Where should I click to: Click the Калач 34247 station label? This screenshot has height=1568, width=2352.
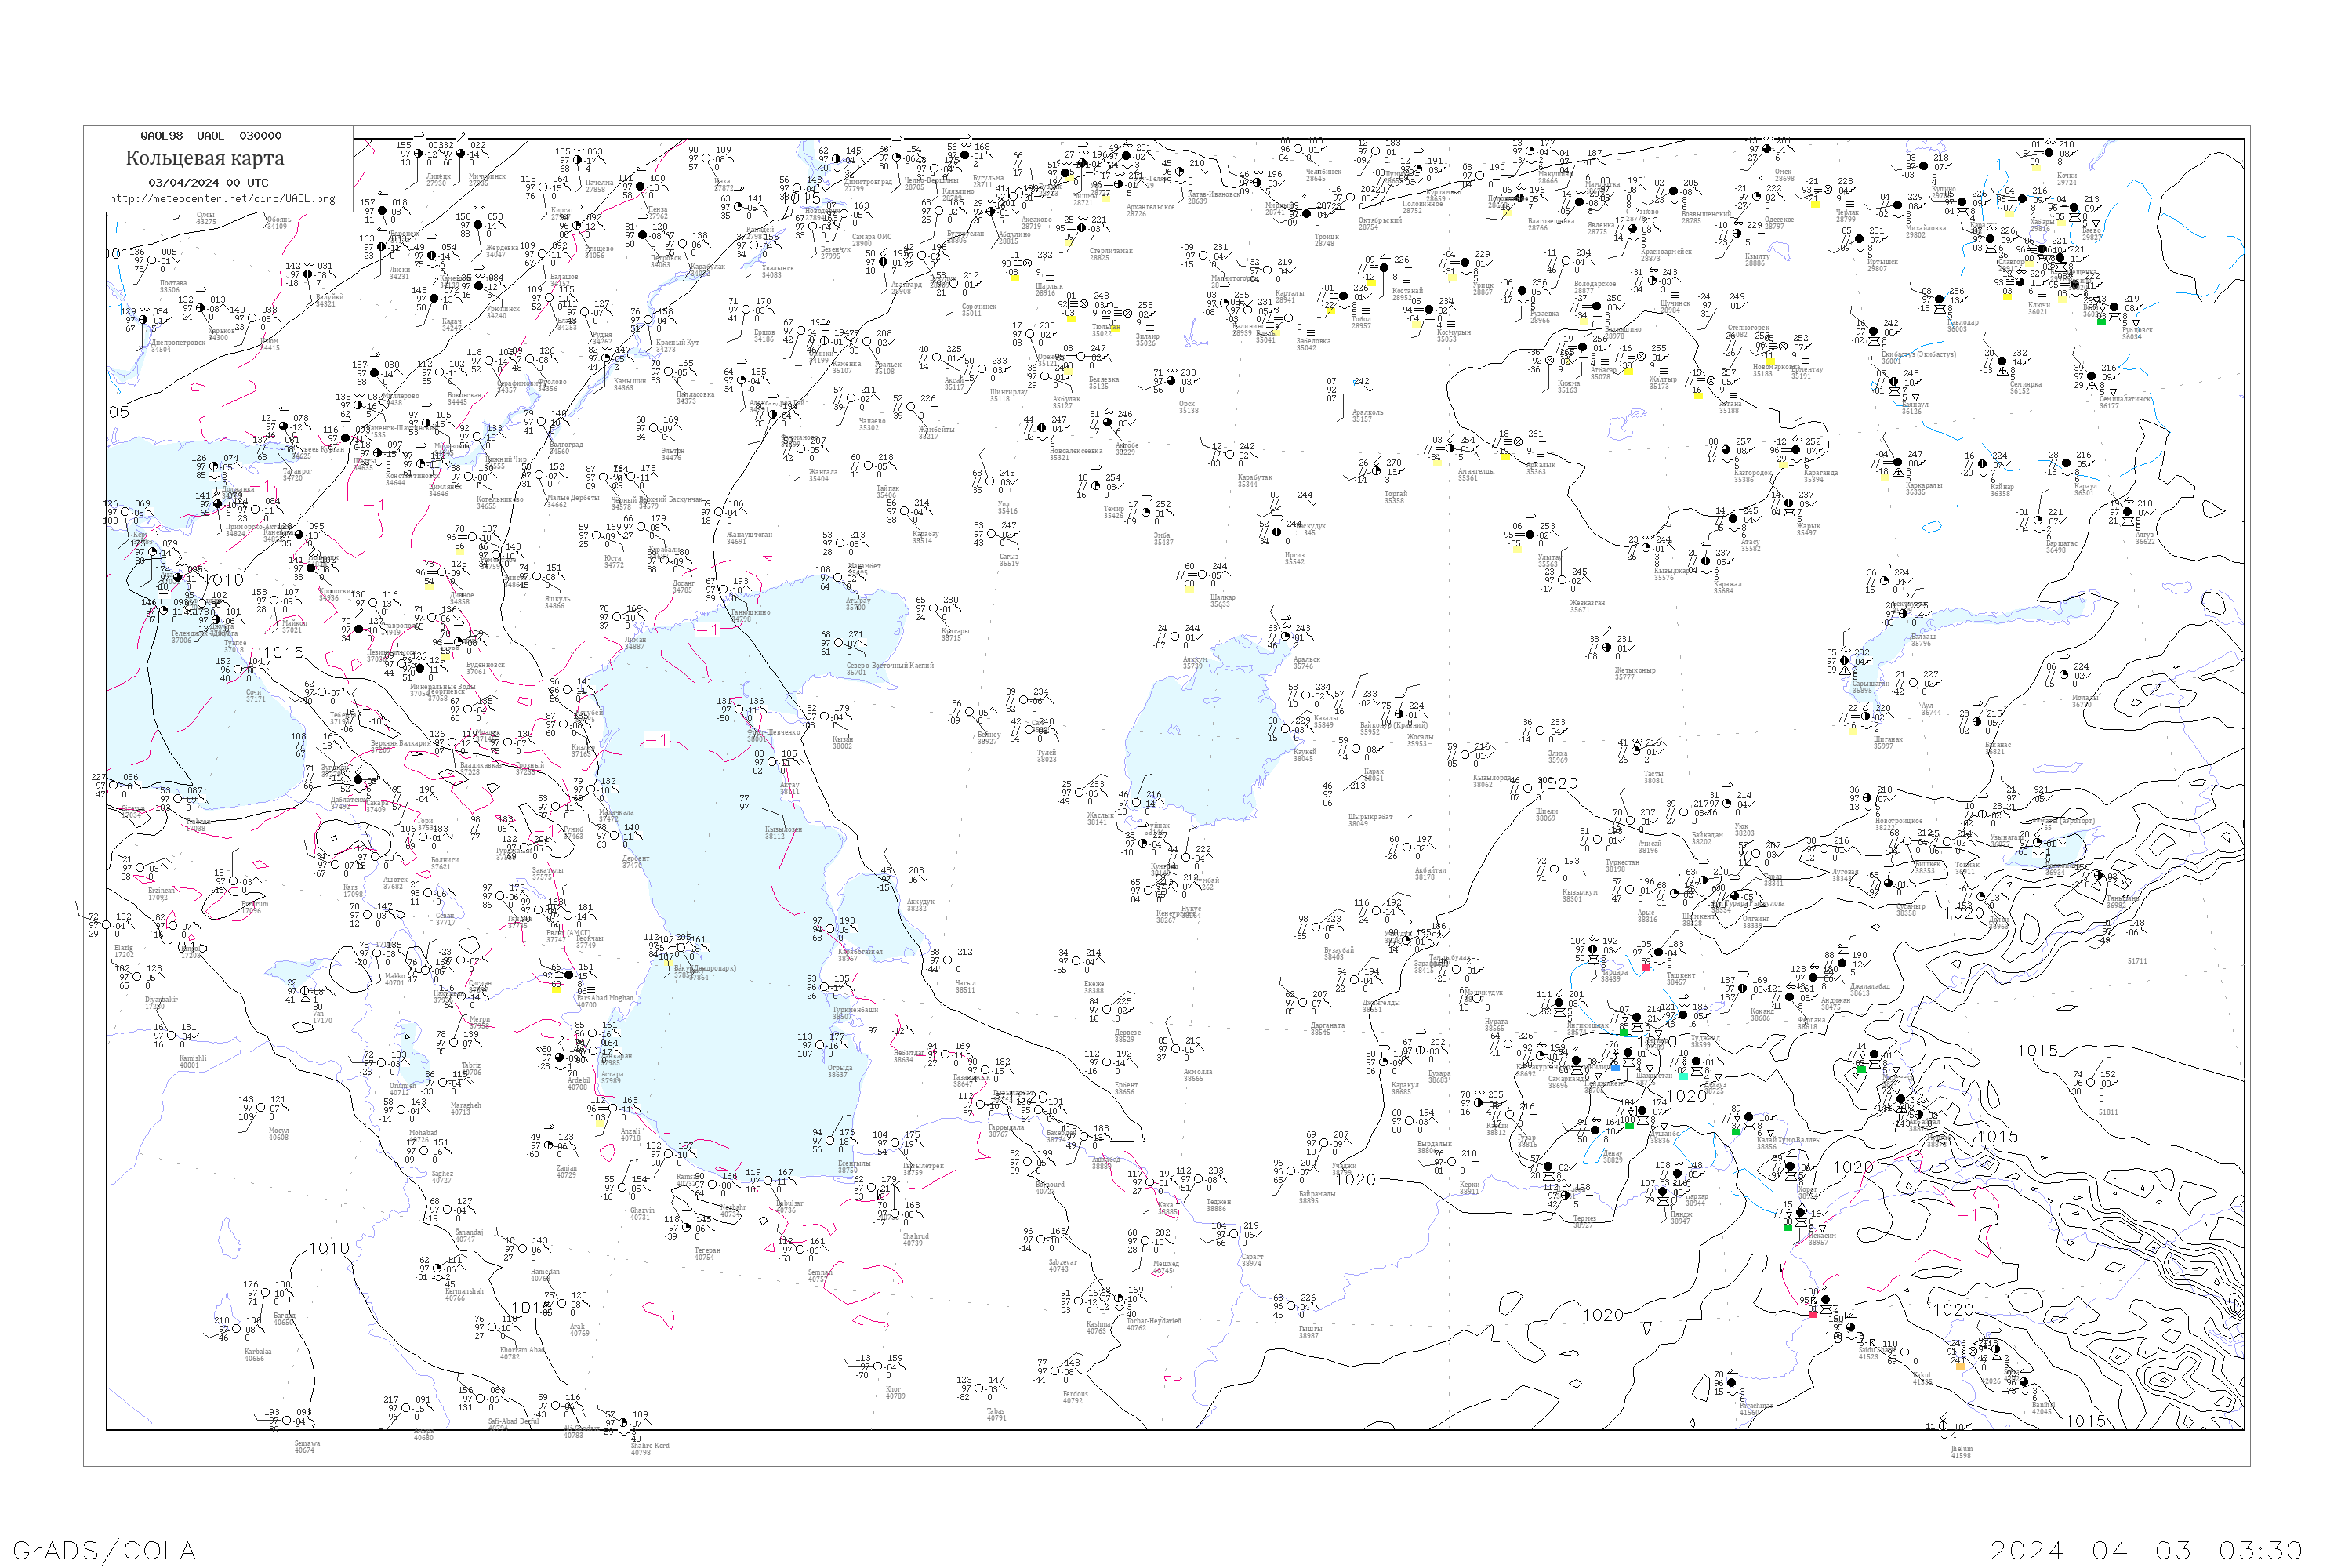tap(452, 325)
